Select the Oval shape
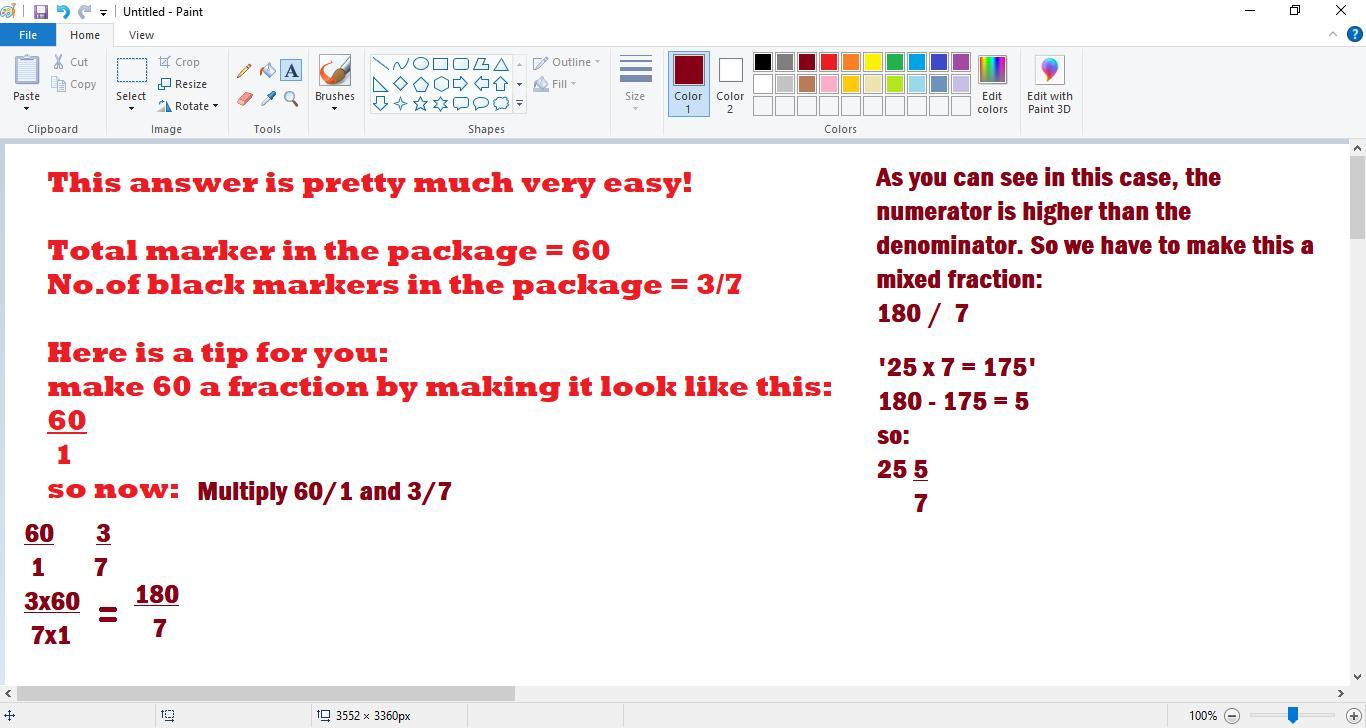The image size is (1366, 728). click(420, 64)
